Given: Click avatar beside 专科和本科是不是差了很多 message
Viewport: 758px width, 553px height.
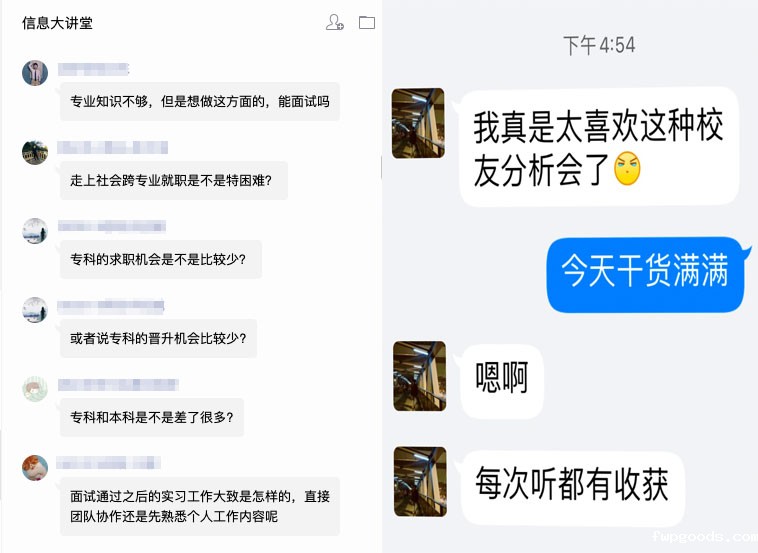Looking at the screenshot, I should [35, 389].
